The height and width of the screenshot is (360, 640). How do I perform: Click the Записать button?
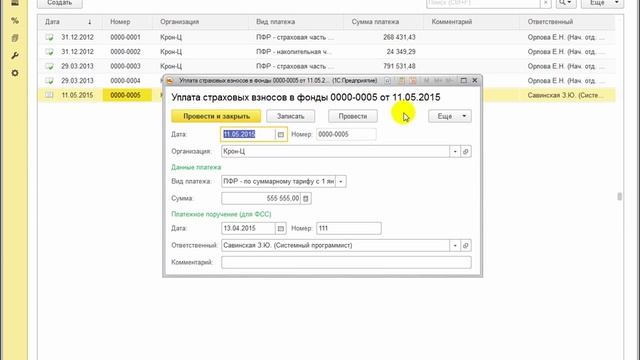[291, 116]
